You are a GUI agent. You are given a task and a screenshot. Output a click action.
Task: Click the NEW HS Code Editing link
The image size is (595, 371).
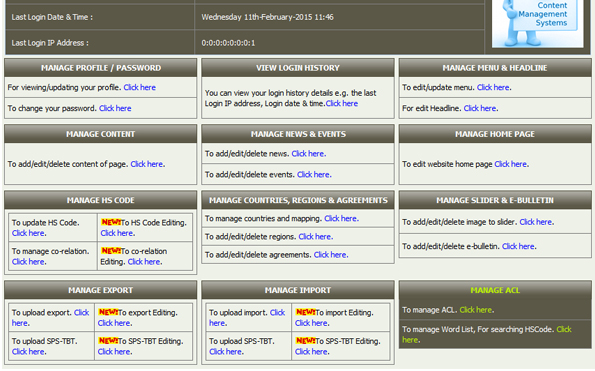pyautogui.click(x=116, y=233)
